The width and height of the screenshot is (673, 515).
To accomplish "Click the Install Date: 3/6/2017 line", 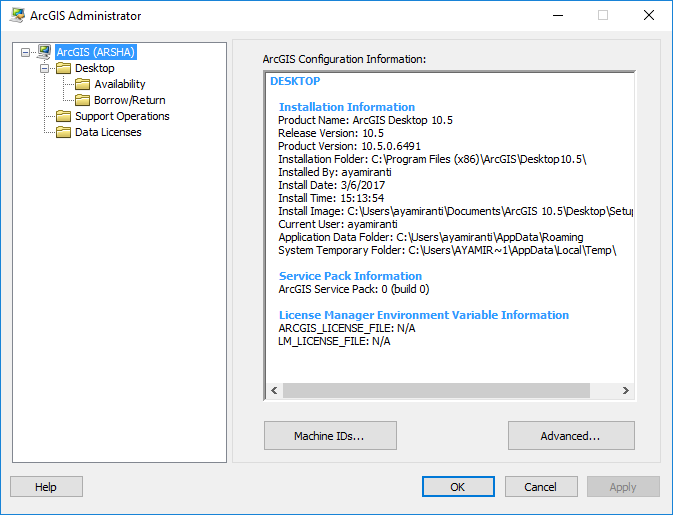I will (332, 185).
